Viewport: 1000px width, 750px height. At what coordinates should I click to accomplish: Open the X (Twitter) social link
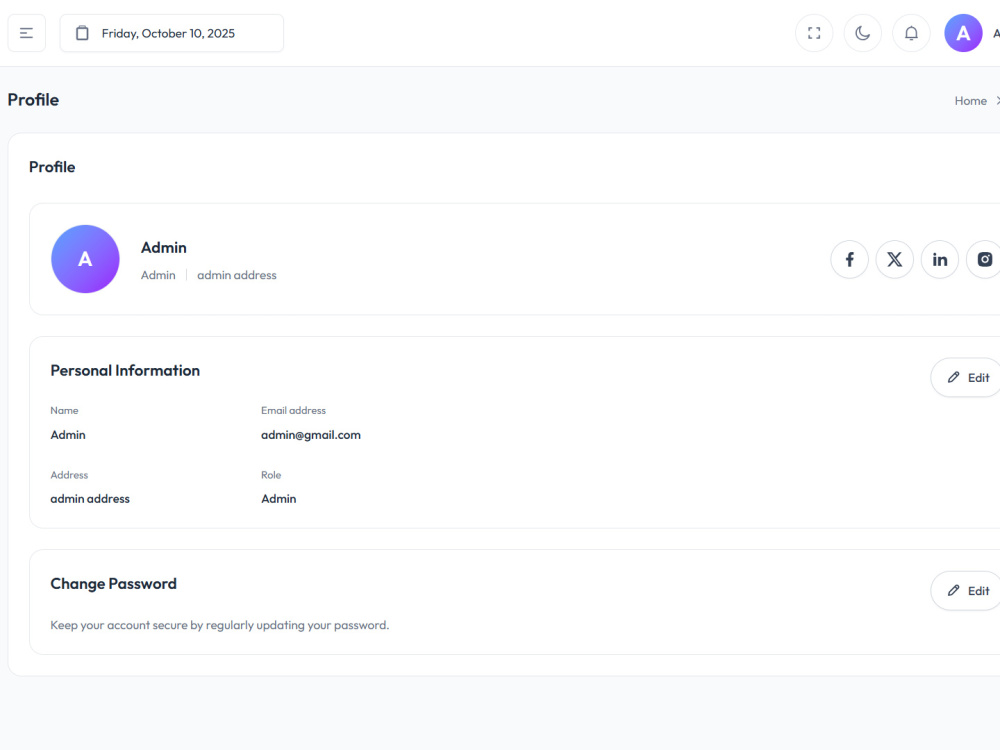pyautogui.click(x=895, y=260)
